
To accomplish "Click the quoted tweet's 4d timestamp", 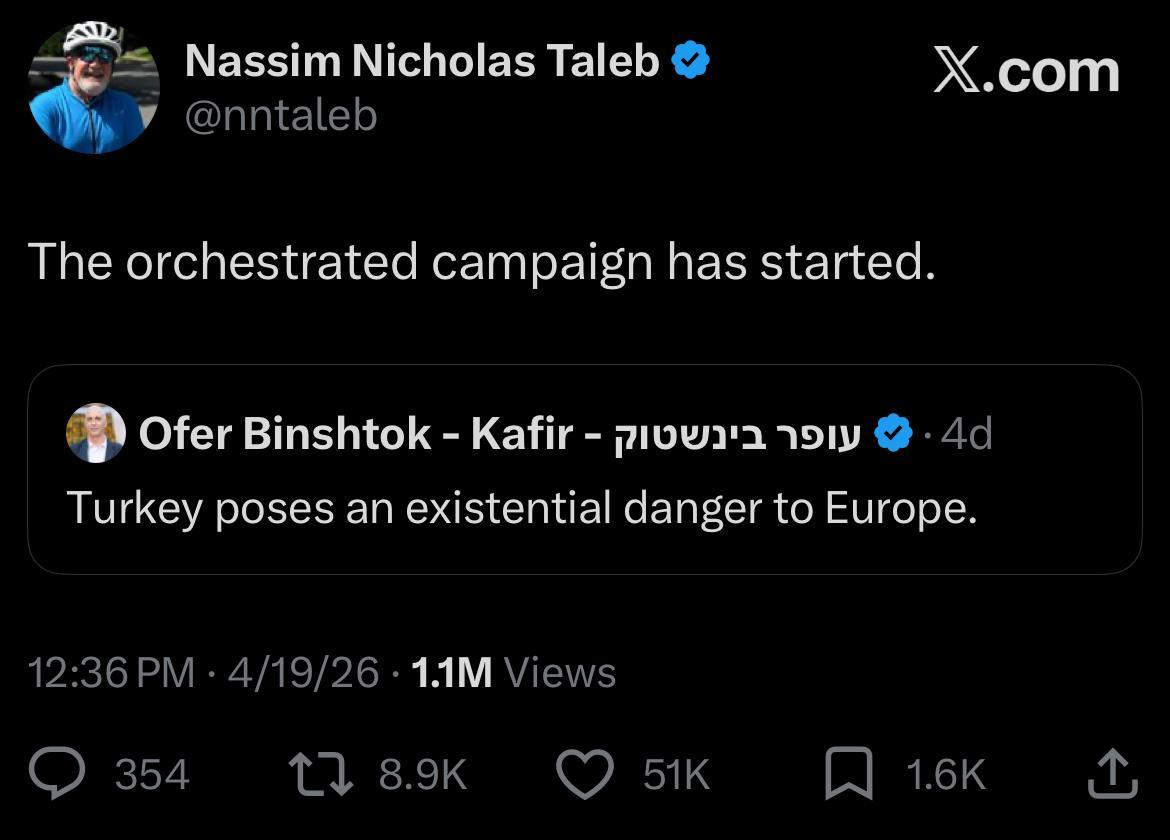I will (x=966, y=434).
